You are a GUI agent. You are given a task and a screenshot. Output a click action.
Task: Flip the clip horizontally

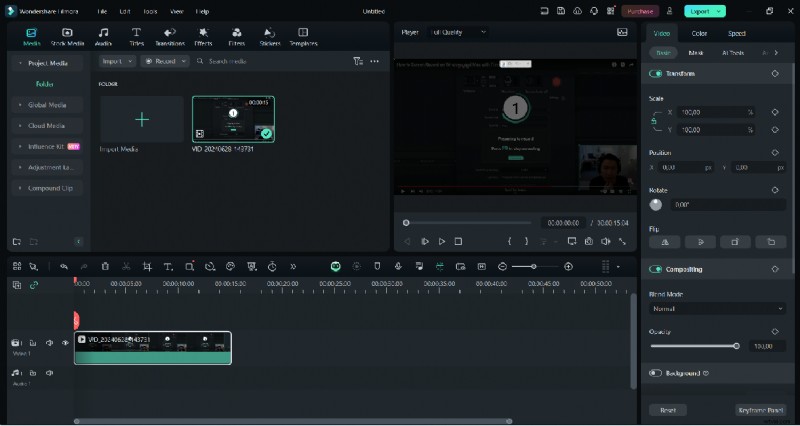[664, 241]
